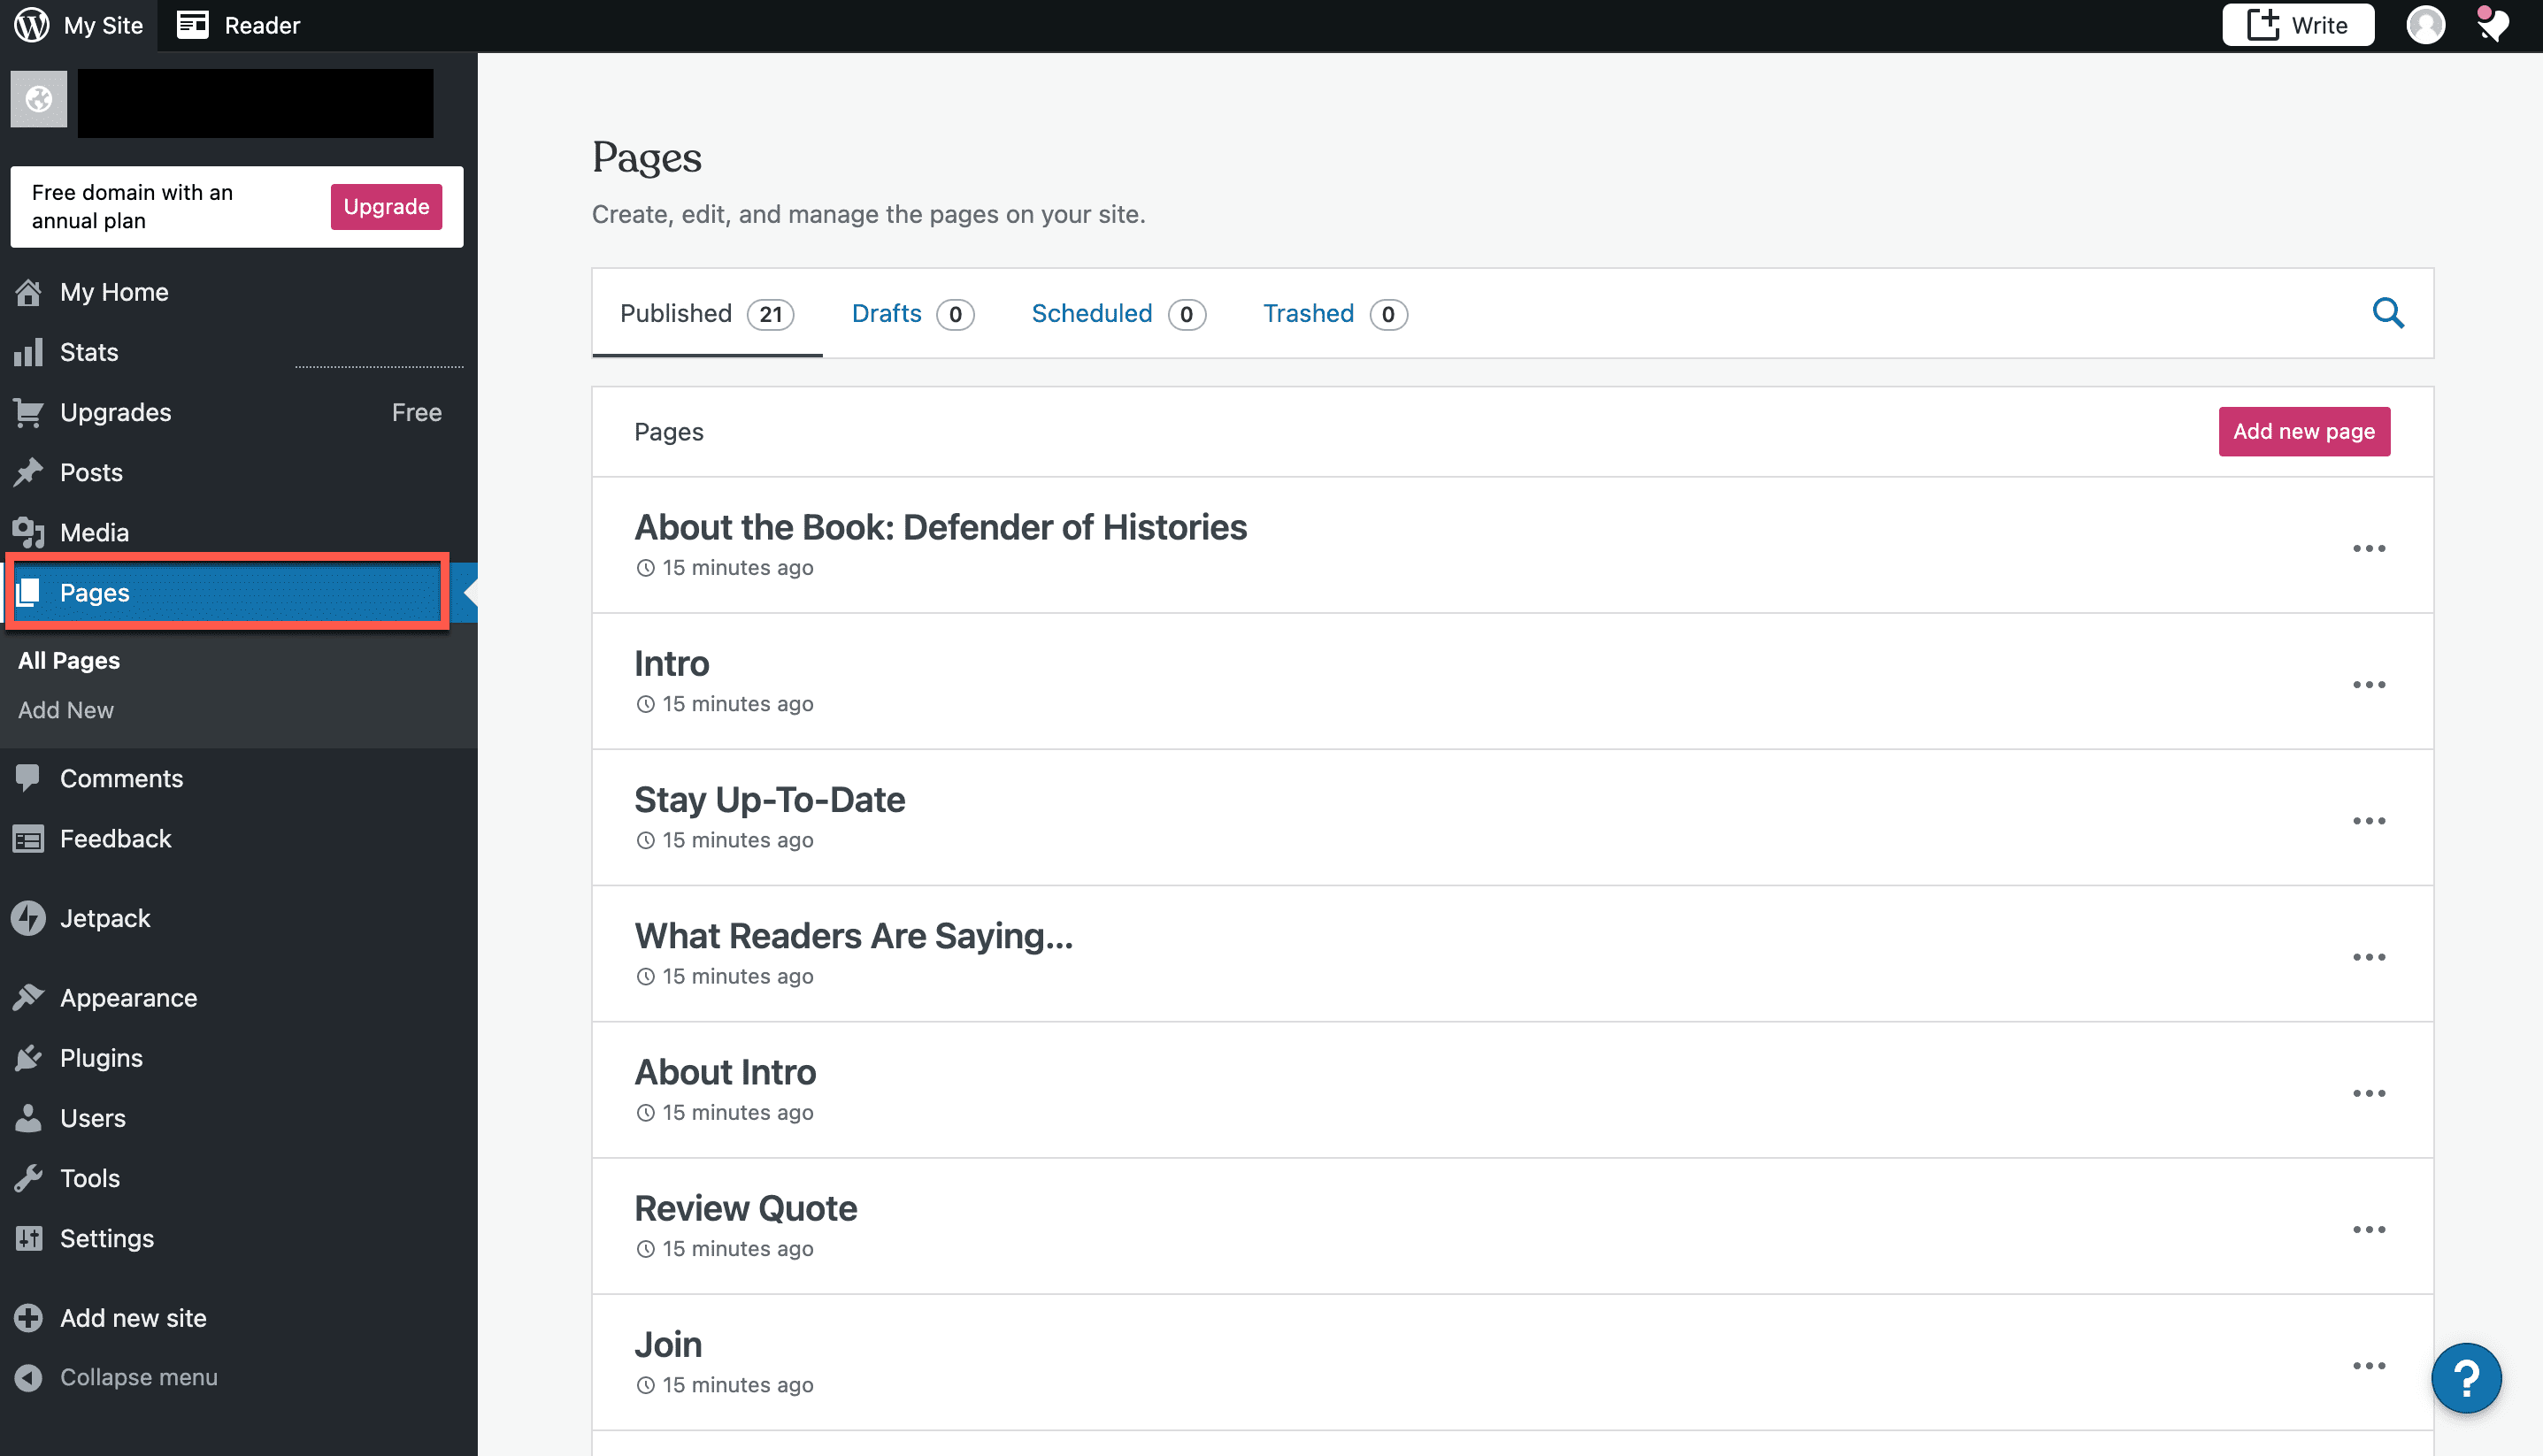Image resolution: width=2543 pixels, height=1456 pixels.
Task: Open Stats in the sidebar
Action: 89,352
